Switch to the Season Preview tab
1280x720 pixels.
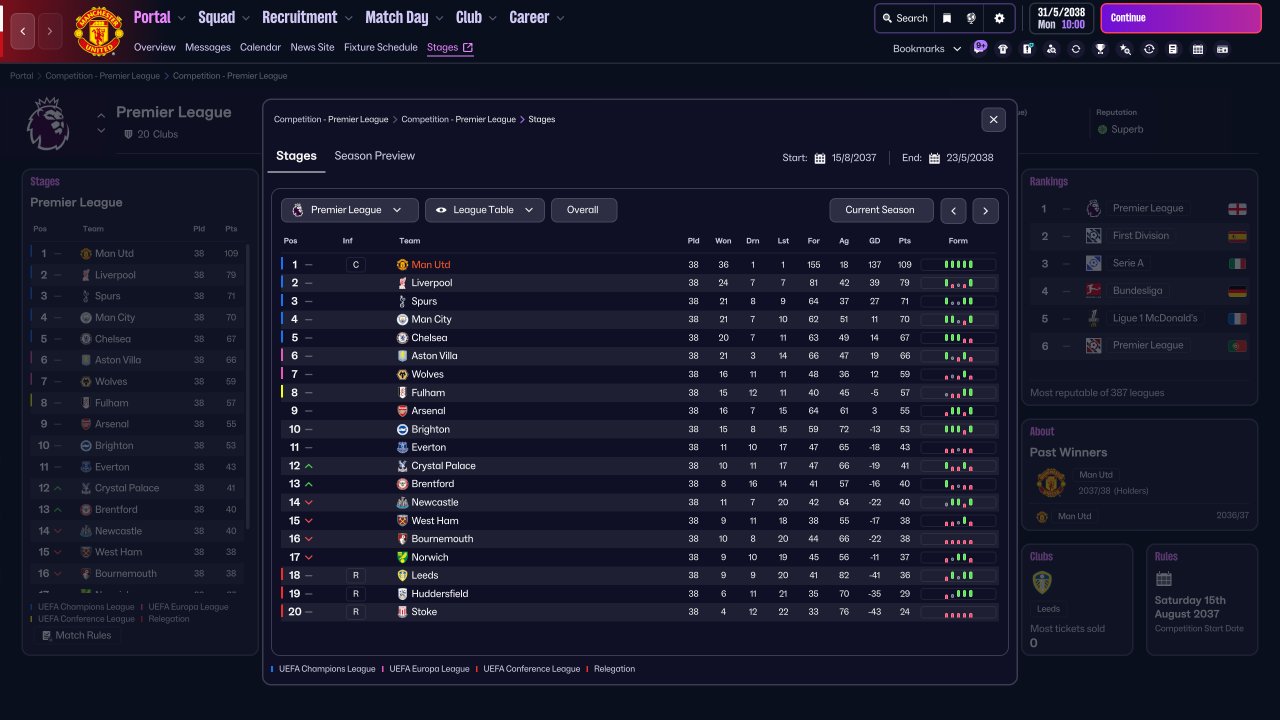[x=375, y=156]
